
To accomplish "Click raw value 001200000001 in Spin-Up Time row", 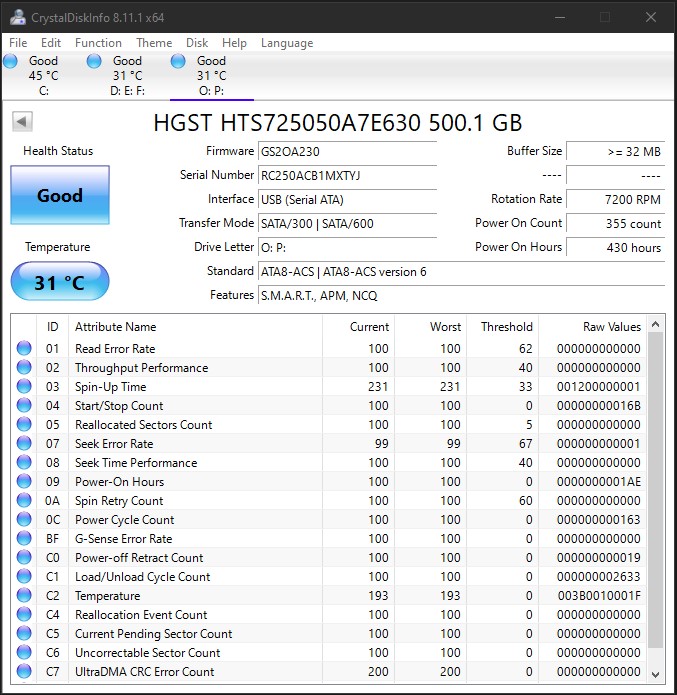I will (599, 387).
